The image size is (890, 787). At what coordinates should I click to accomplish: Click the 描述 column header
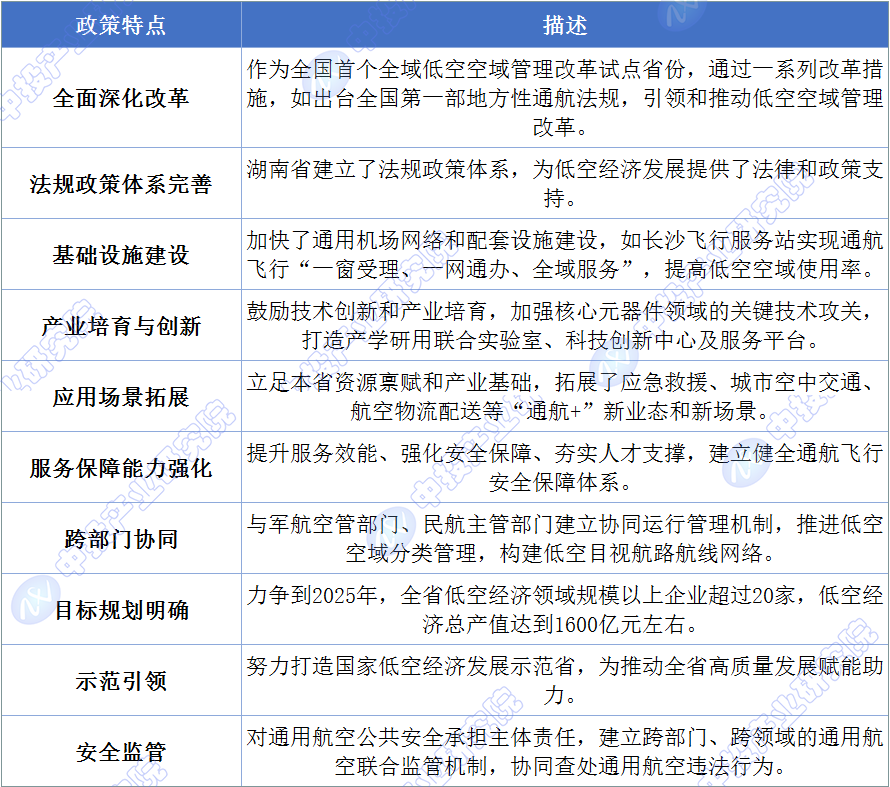[x=565, y=25]
